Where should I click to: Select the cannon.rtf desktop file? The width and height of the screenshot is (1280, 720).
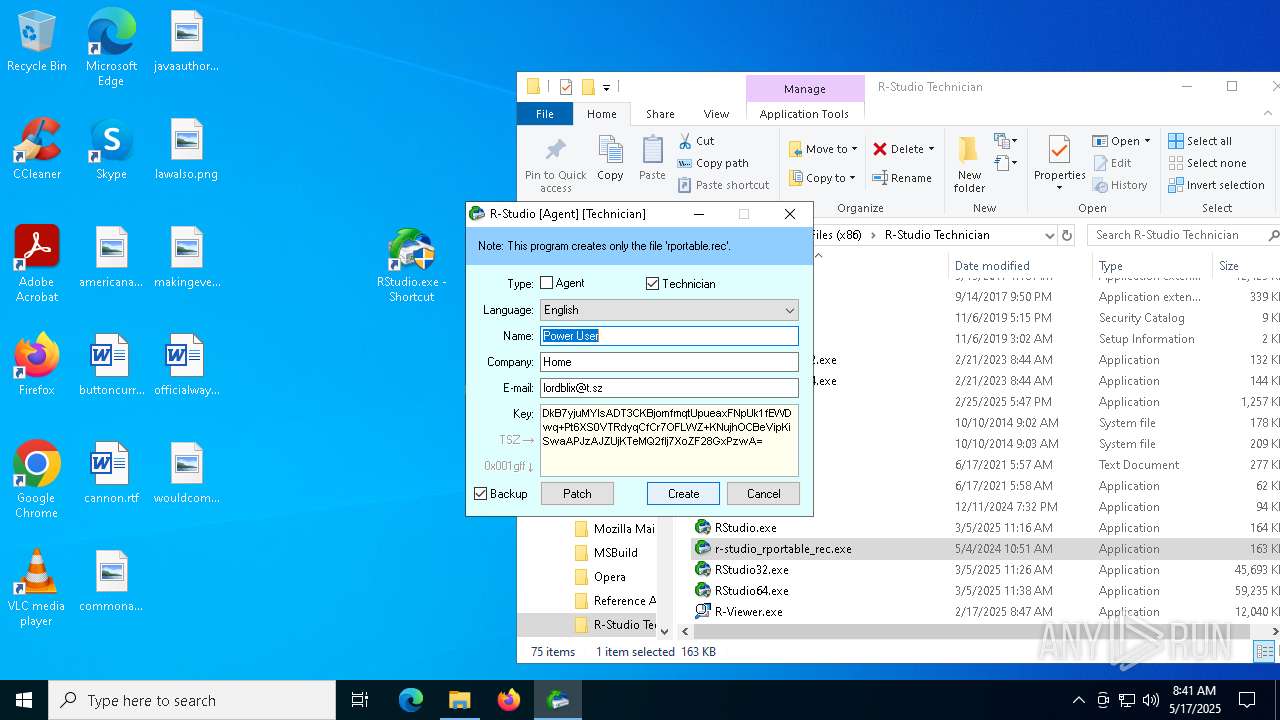(111, 473)
